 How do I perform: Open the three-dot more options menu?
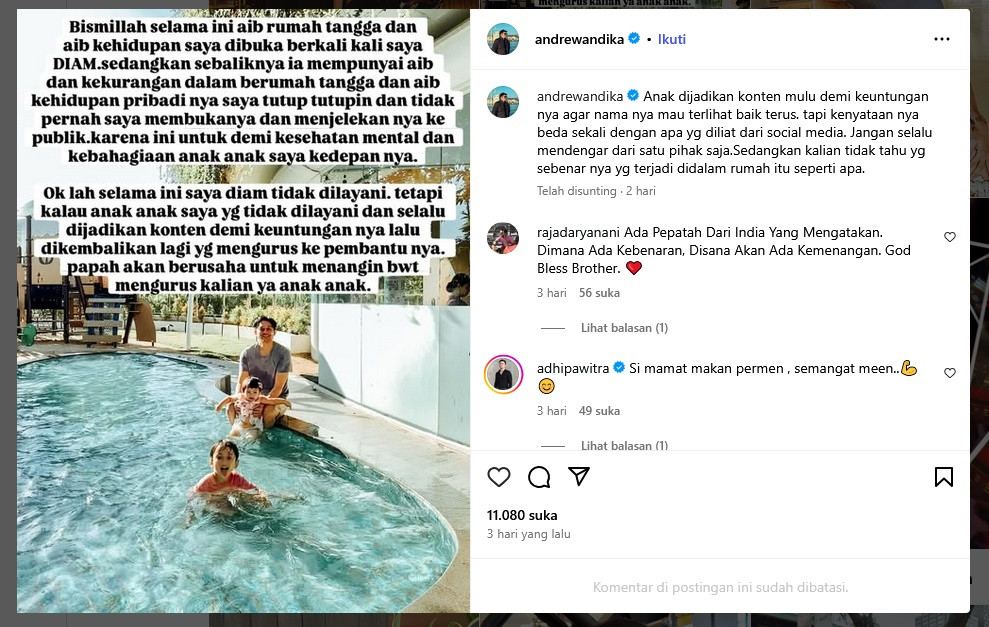click(942, 39)
